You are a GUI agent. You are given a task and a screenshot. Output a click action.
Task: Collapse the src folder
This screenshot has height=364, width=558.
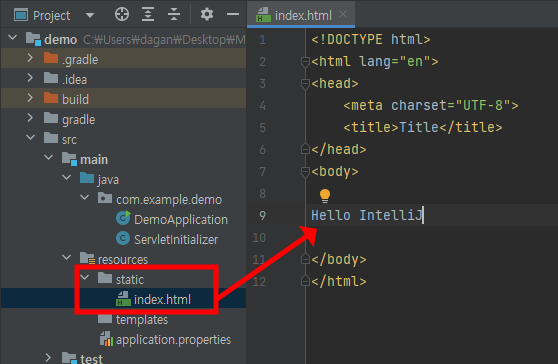tap(31, 137)
